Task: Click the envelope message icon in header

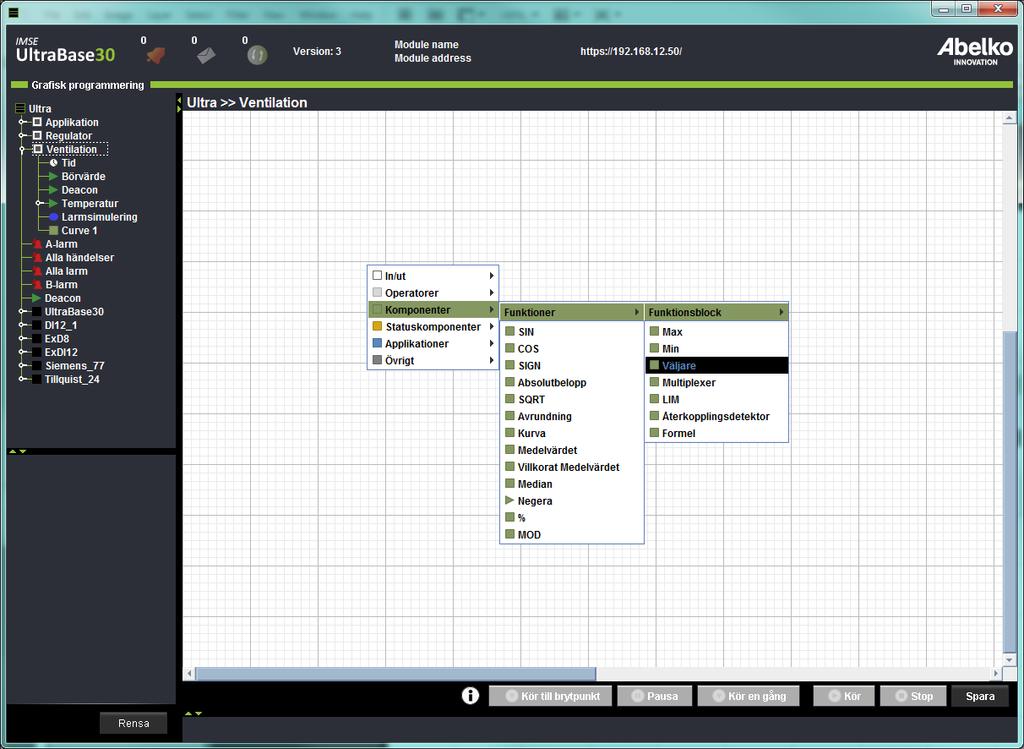Action: [206, 56]
